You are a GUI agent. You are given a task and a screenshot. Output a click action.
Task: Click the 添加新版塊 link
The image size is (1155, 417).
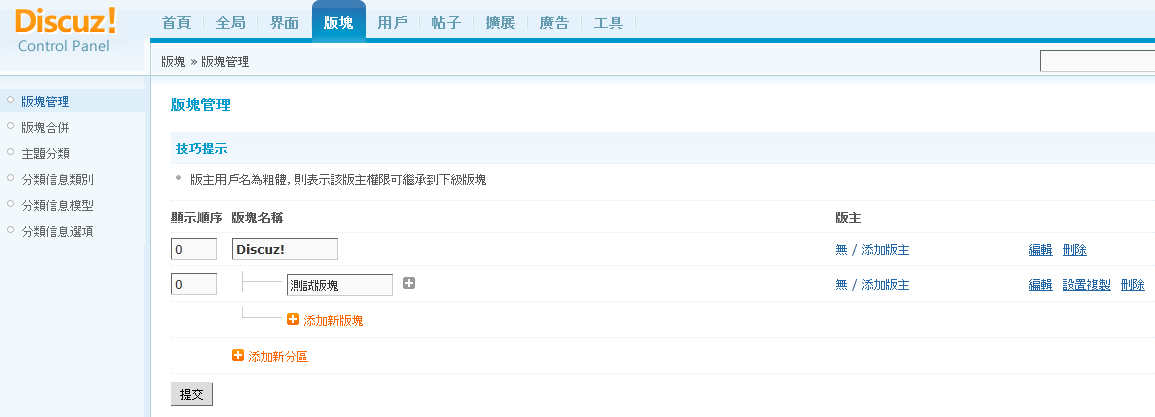(x=333, y=320)
